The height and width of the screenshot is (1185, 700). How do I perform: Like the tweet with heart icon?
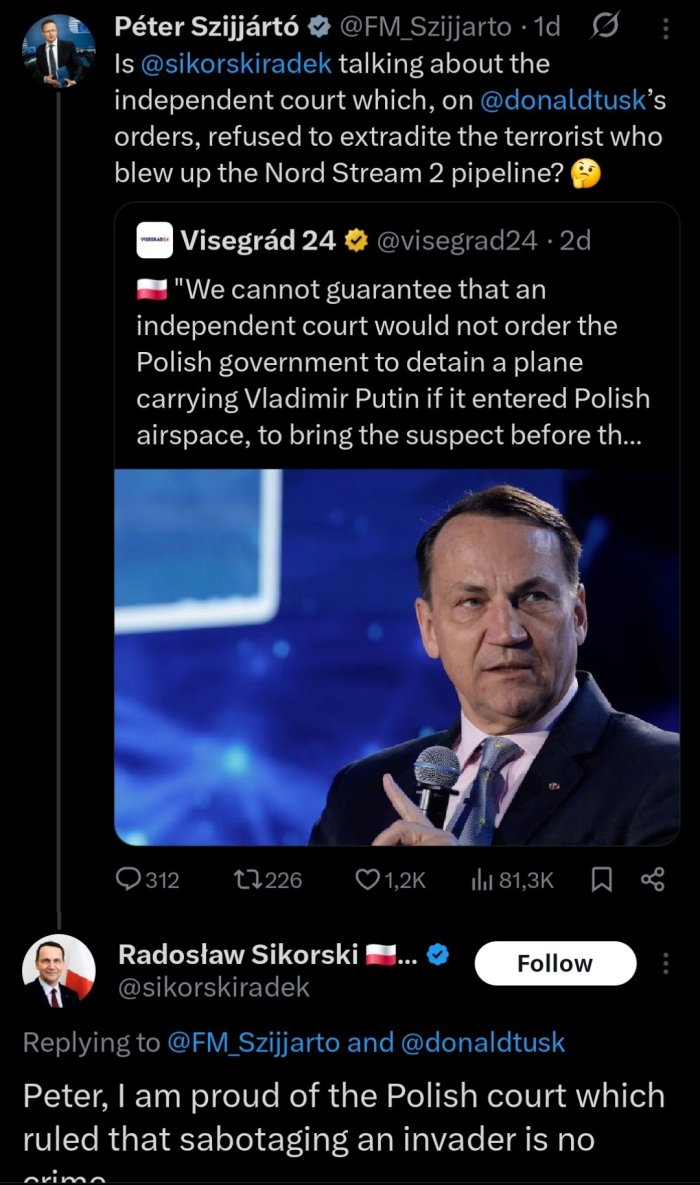368,879
